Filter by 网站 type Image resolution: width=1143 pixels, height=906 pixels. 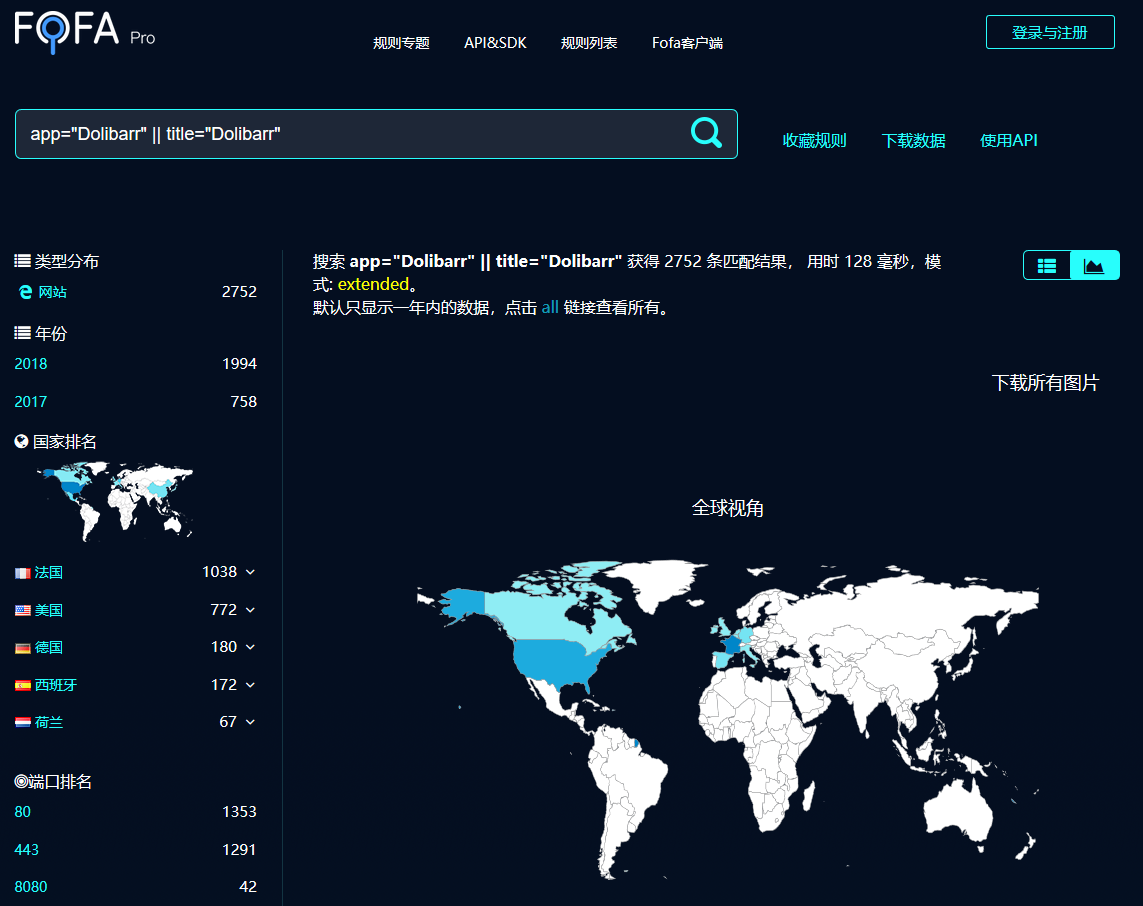tap(52, 292)
